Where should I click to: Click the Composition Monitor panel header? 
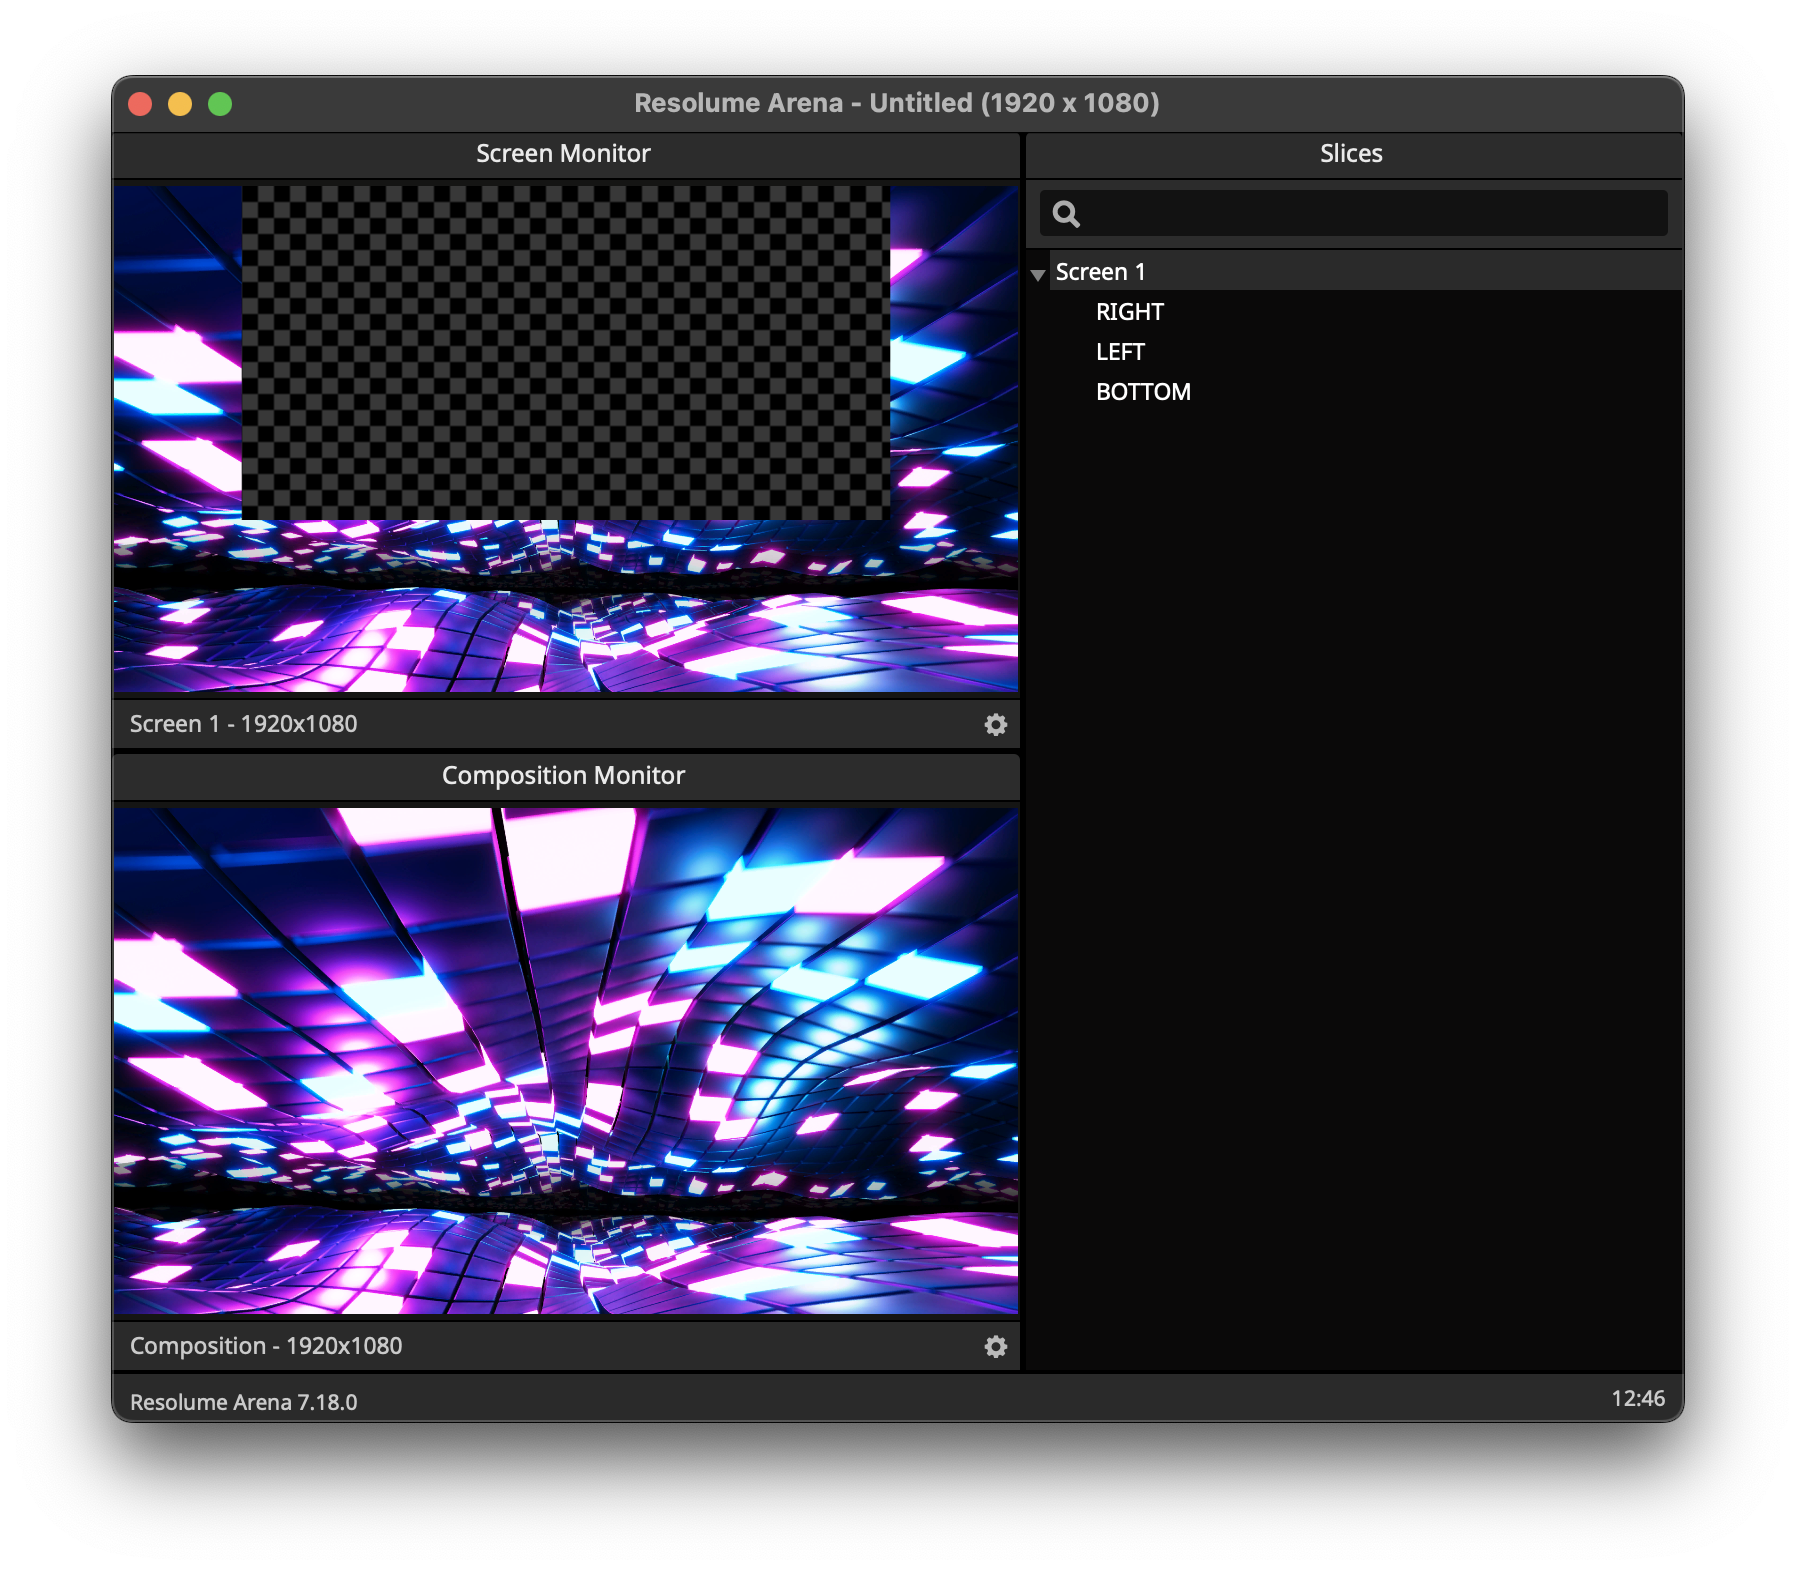(x=563, y=776)
